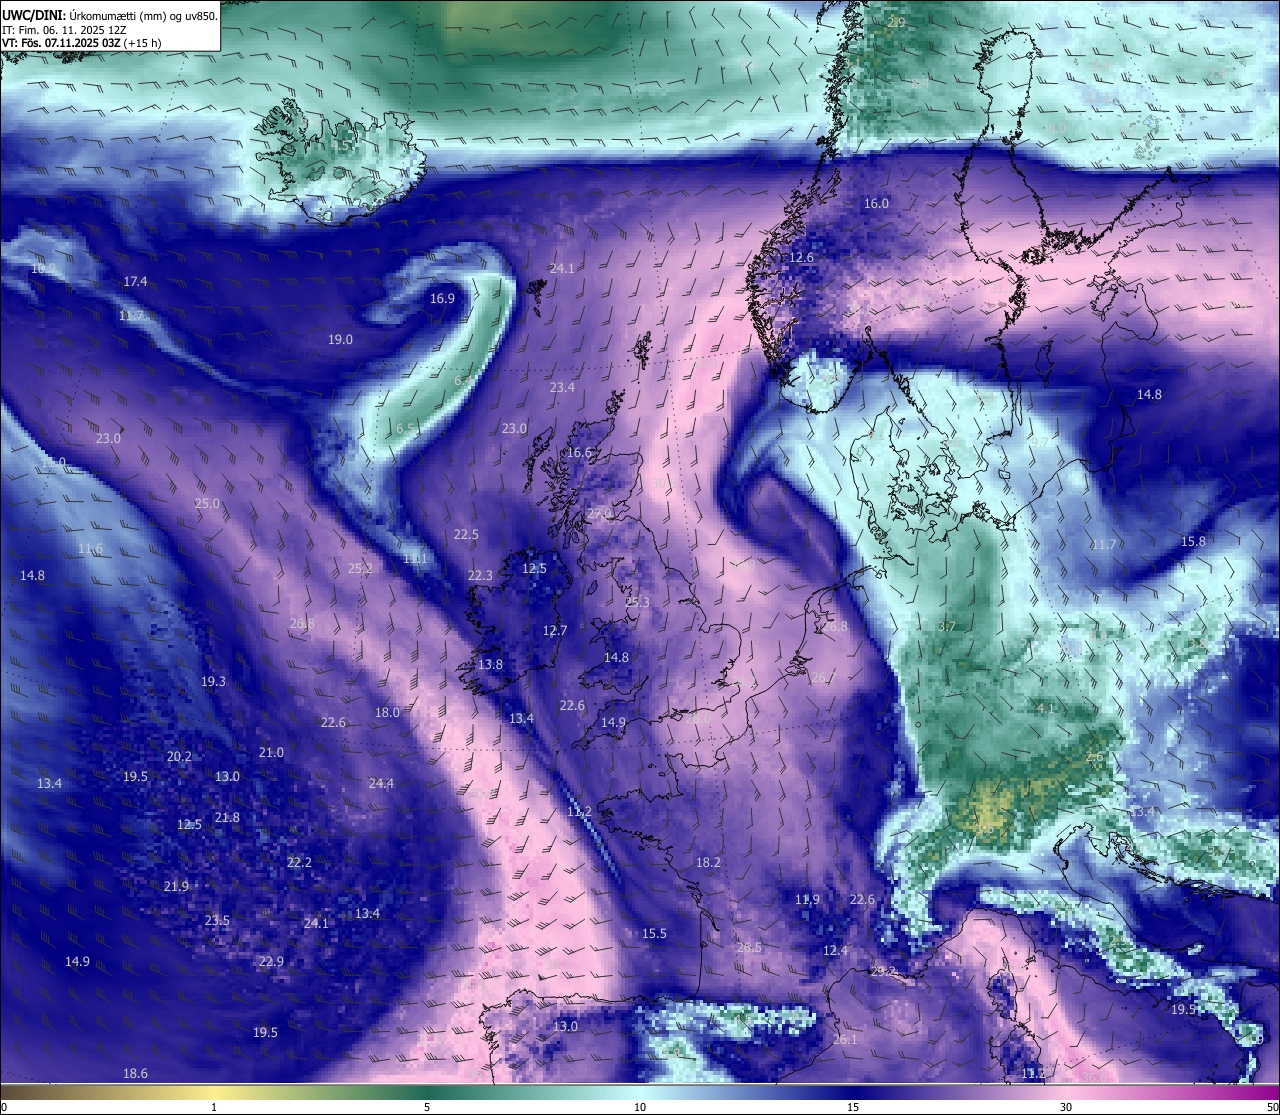Select the 2.9 value at the top
The width and height of the screenshot is (1280, 1115).
(x=896, y=22)
